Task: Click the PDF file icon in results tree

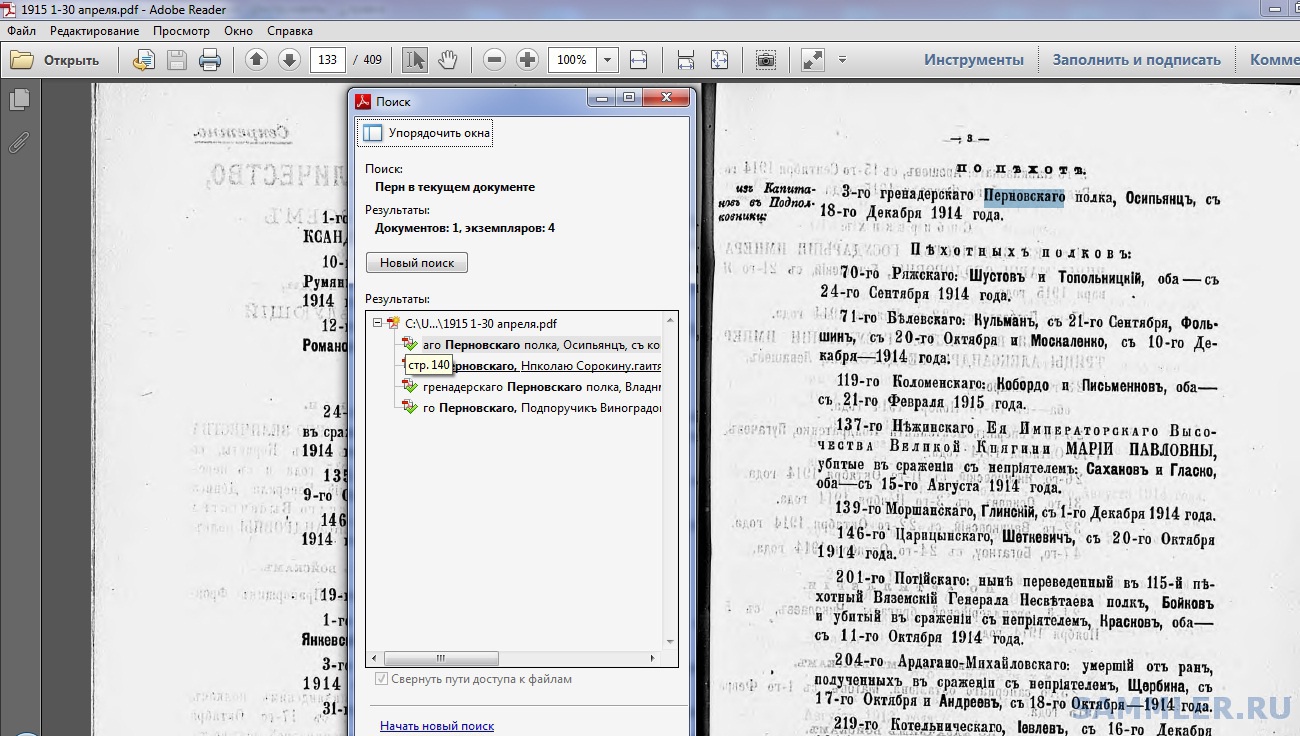Action: (x=393, y=324)
